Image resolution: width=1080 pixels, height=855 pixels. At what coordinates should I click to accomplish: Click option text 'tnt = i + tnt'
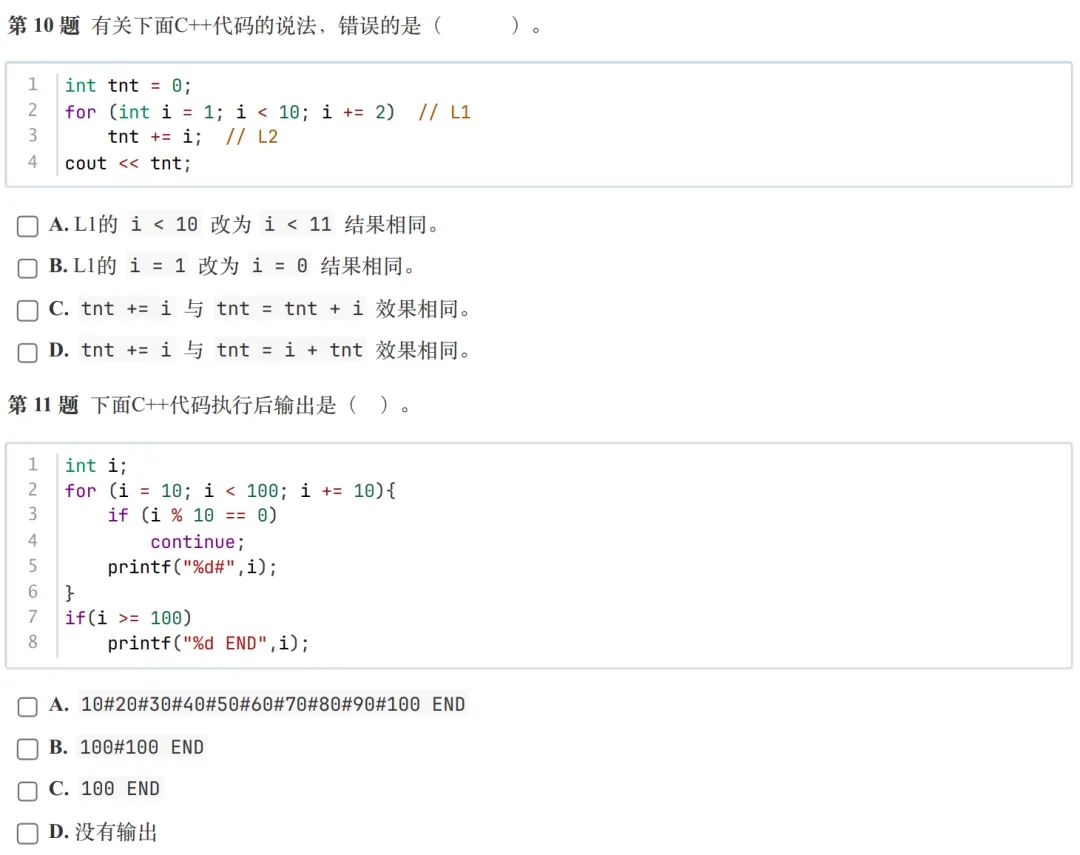click(x=289, y=351)
